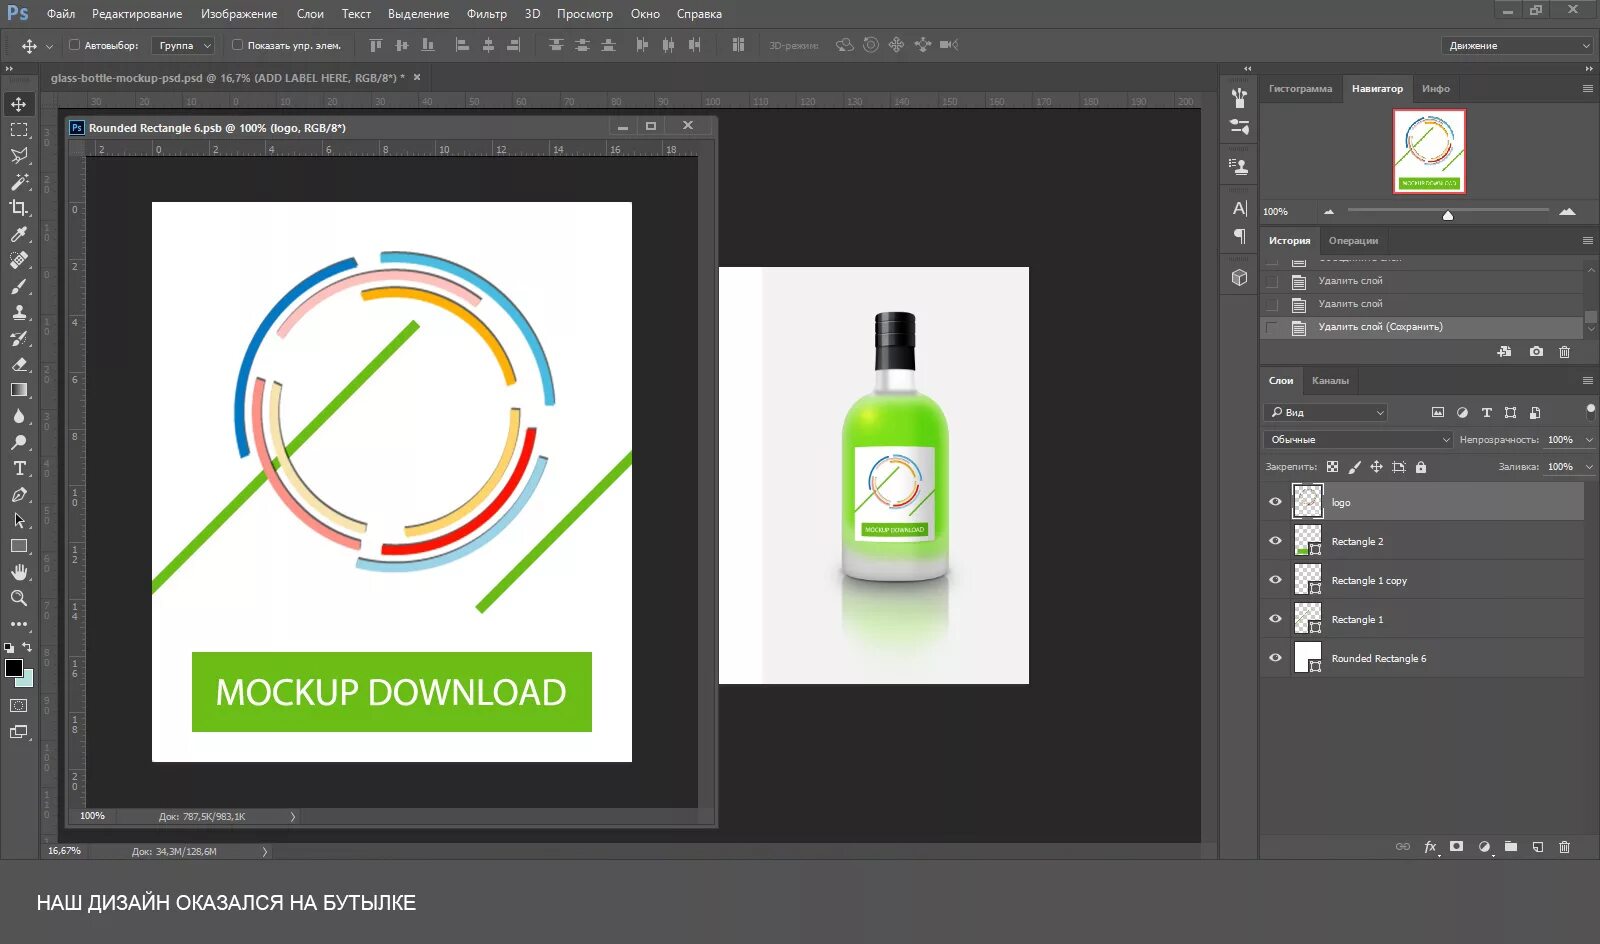Open the Заливка fill dropdown arrow

[x=1589, y=467]
